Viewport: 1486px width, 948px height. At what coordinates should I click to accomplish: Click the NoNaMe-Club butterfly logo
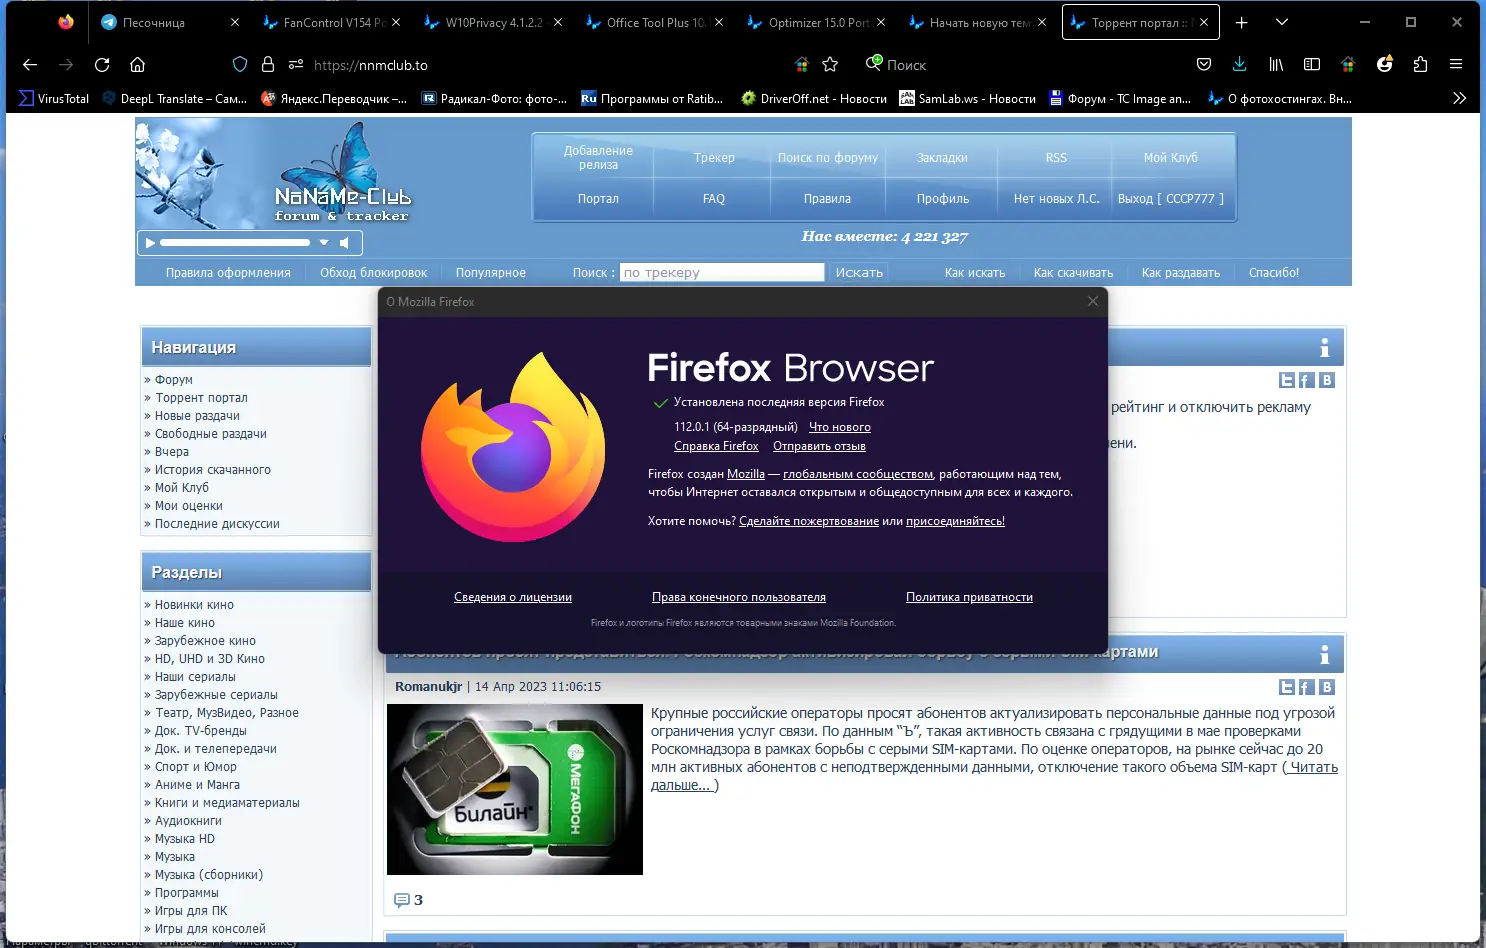click(342, 172)
